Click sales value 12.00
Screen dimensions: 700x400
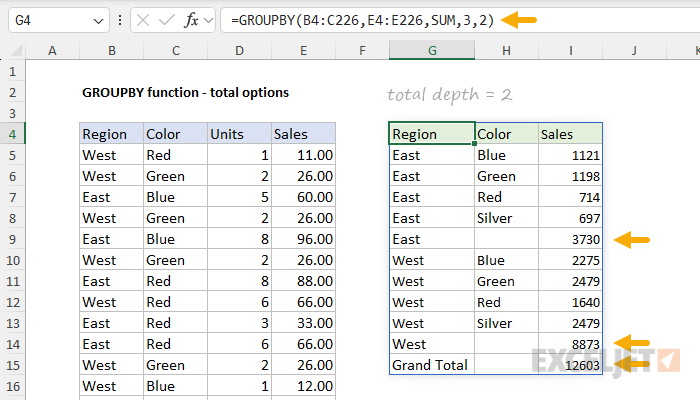[x=304, y=386]
